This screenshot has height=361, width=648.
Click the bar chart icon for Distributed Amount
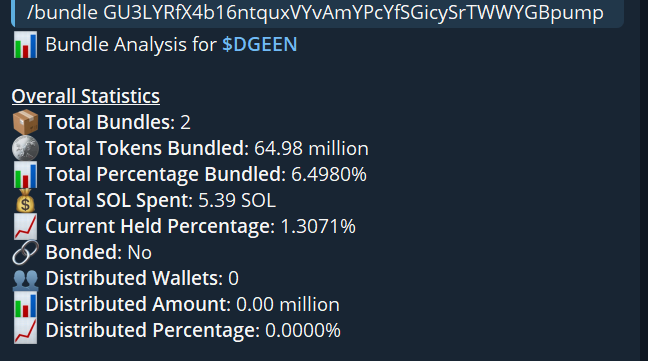point(25,304)
